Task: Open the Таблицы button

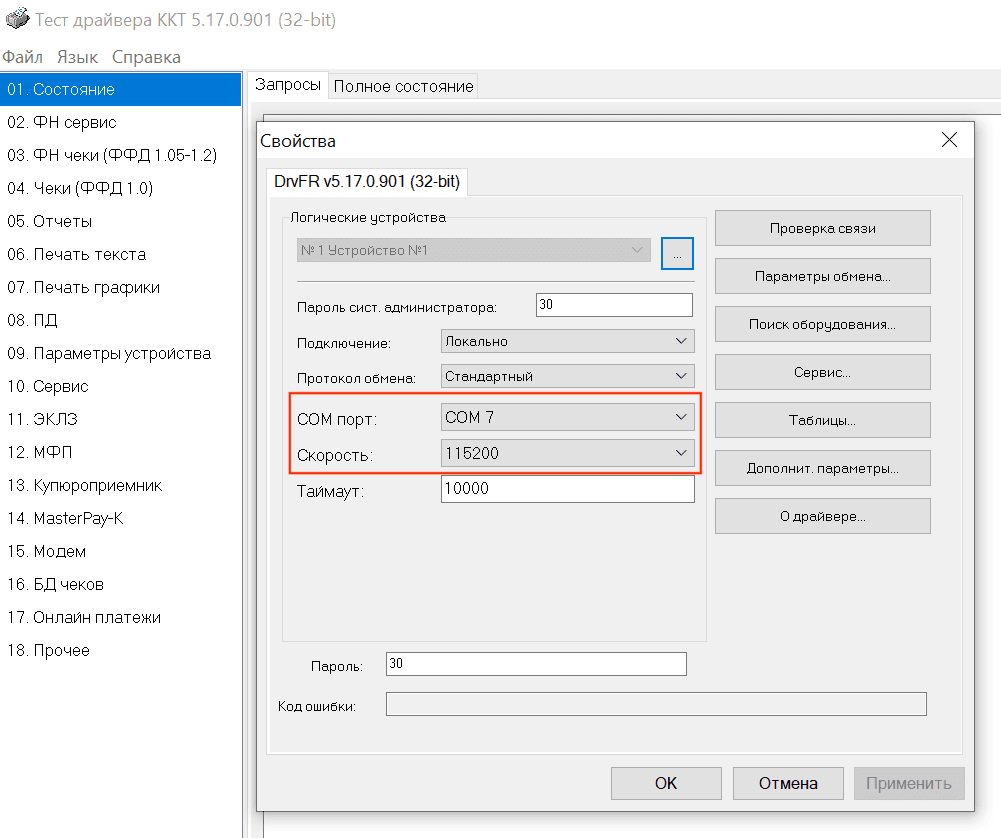Action: [822, 420]
